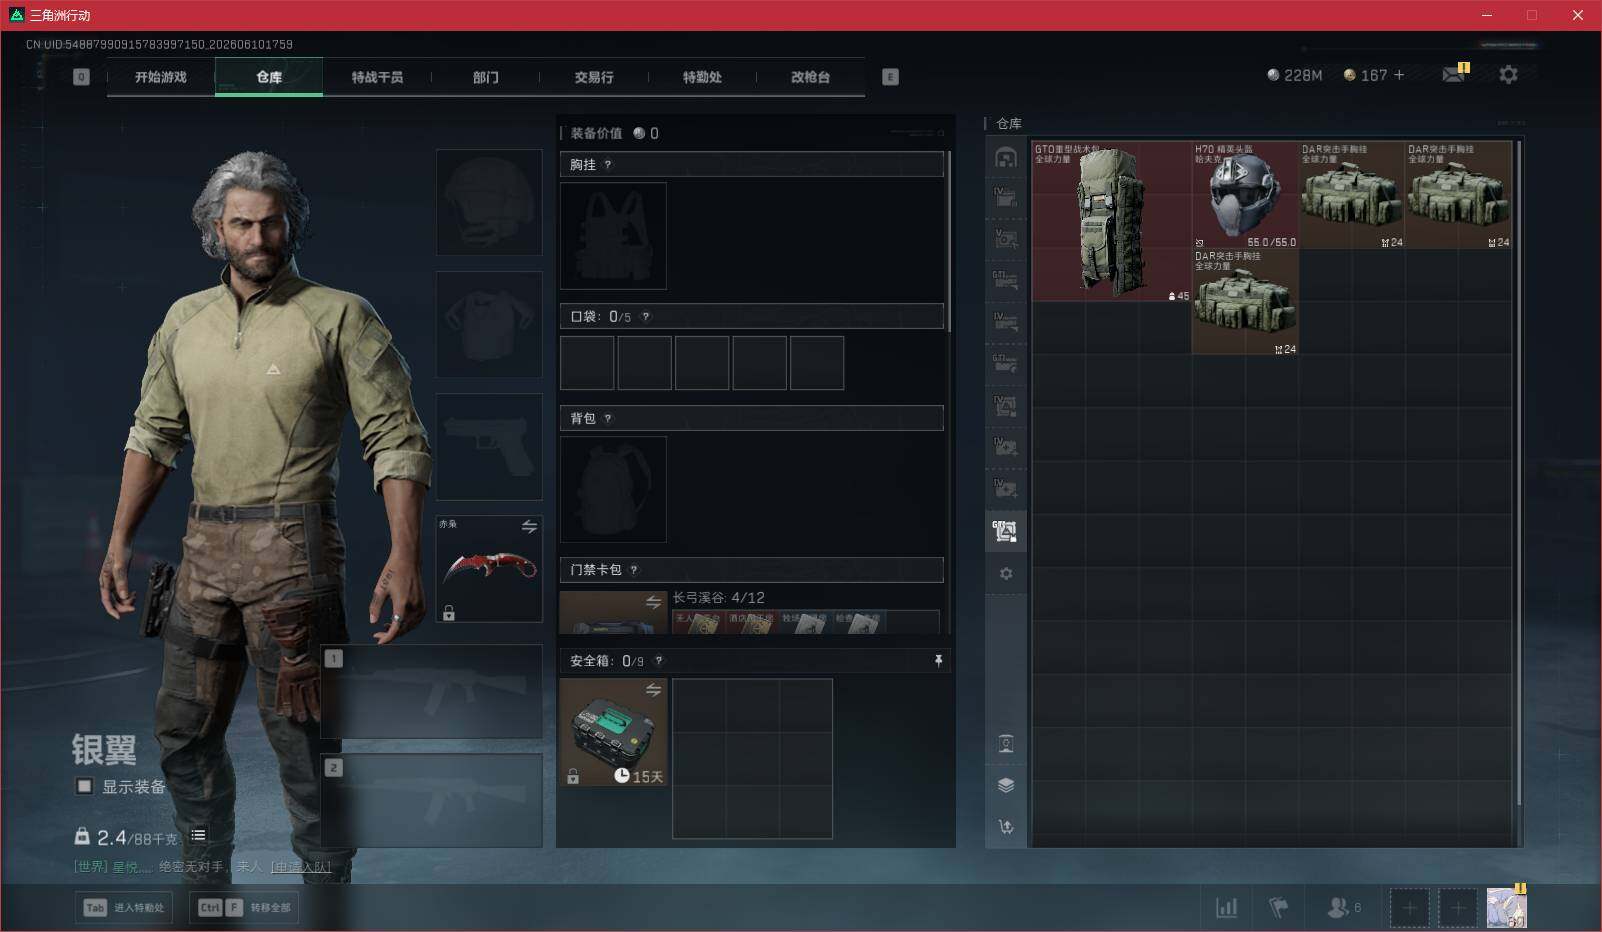Open the warehouse overview icon atop sidebar
This screenshot has height=932, width=1602.
(1006, 157)
